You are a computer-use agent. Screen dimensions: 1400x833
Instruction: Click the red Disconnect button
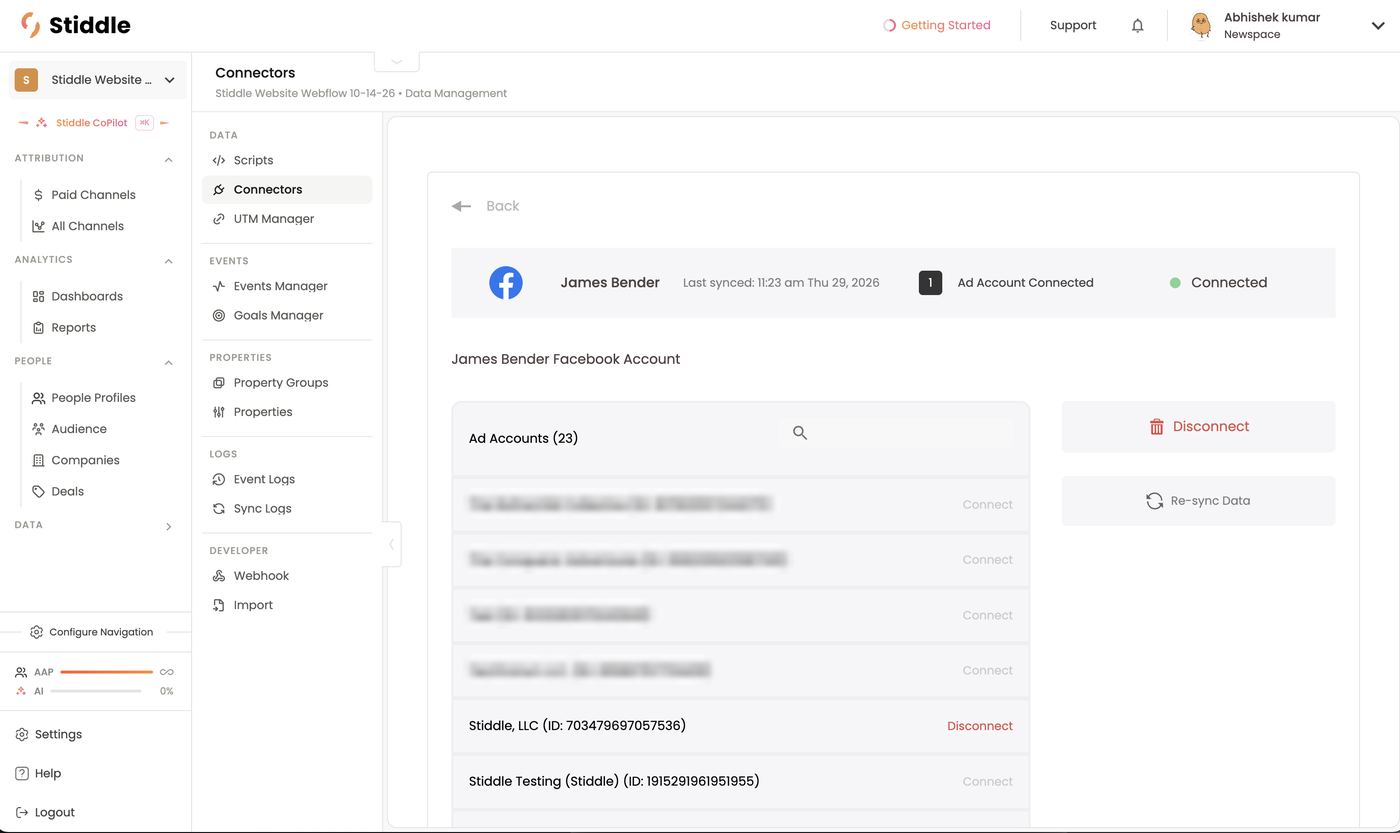1198,427
